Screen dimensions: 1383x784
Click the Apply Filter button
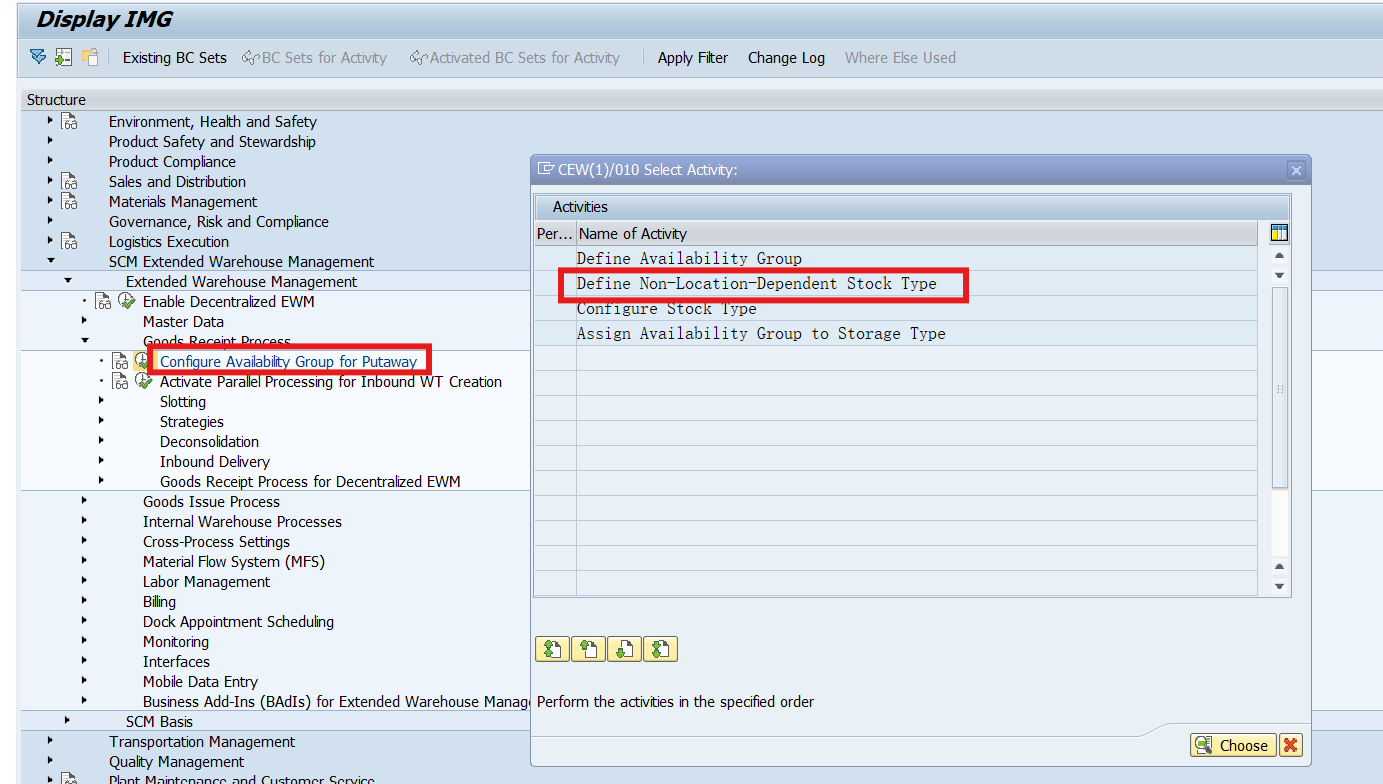point(692,57)
